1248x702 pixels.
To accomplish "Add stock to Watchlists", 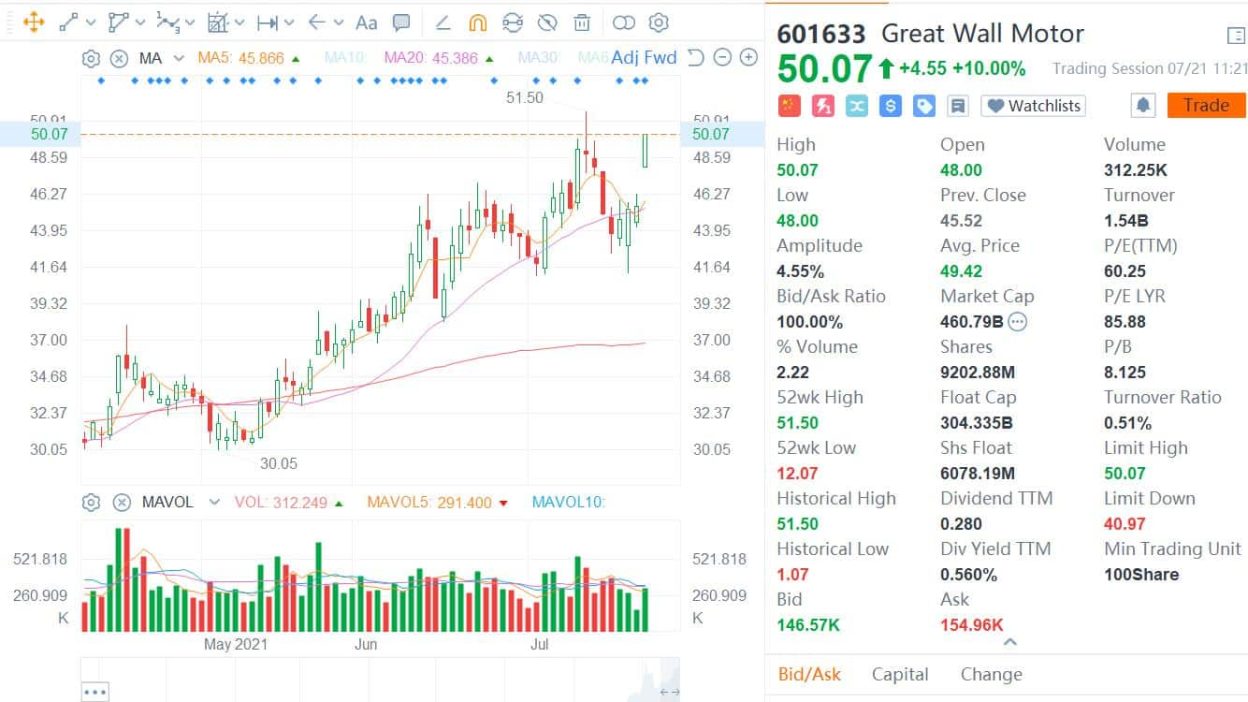I will coord(1033,105).
